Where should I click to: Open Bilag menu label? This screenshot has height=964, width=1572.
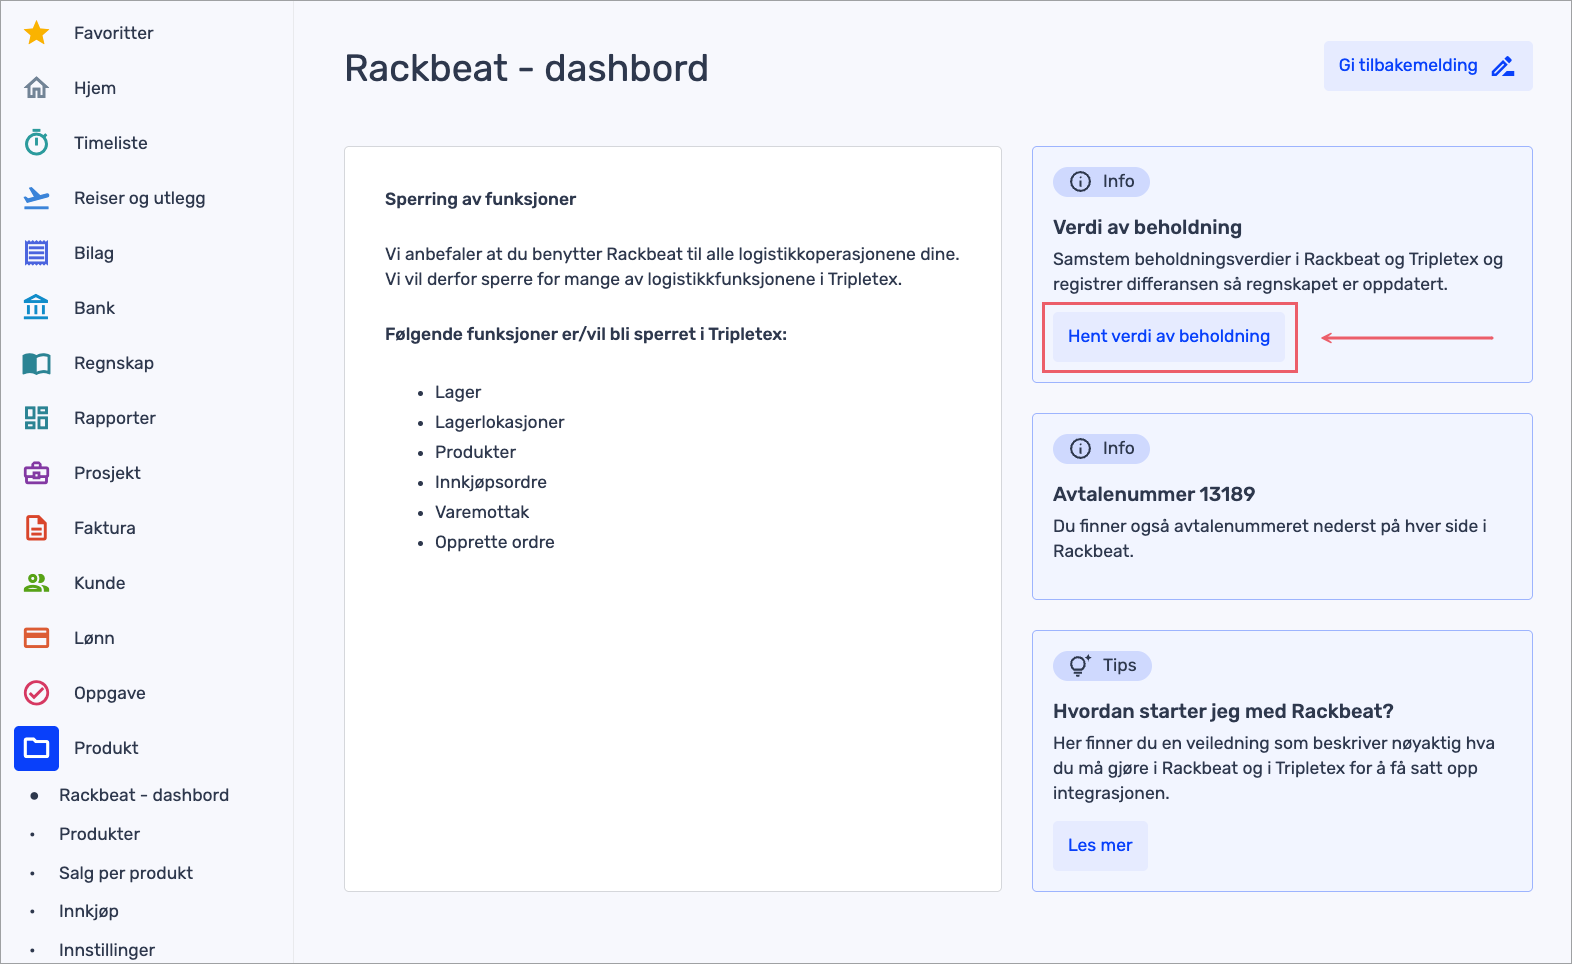94,253
